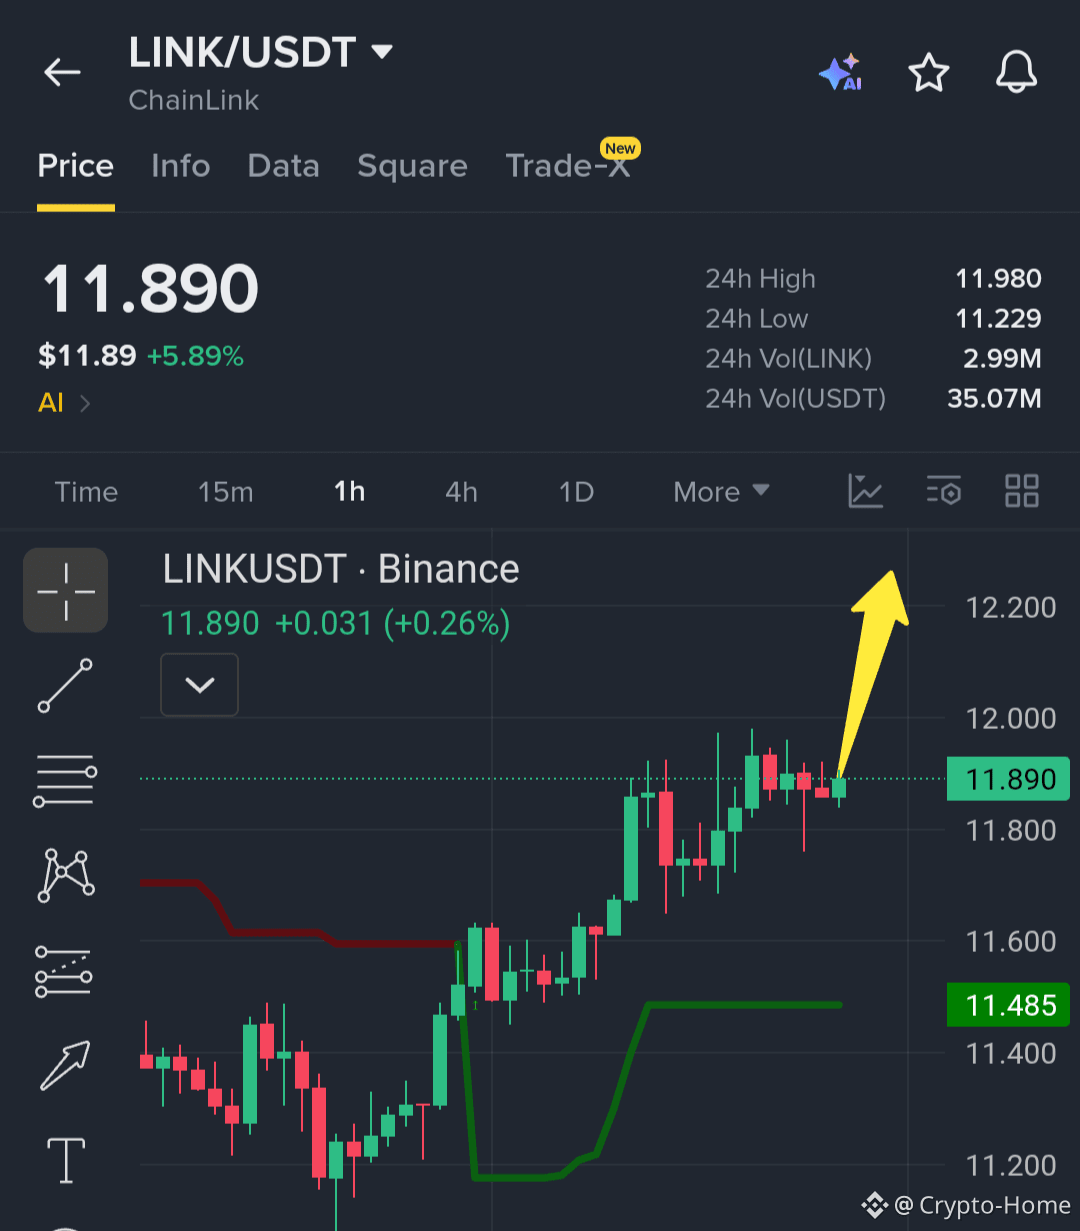The height and width of the screenshot is (1231, 1080).
Task: Select the long/short position tool
Action: pos(64,971)
